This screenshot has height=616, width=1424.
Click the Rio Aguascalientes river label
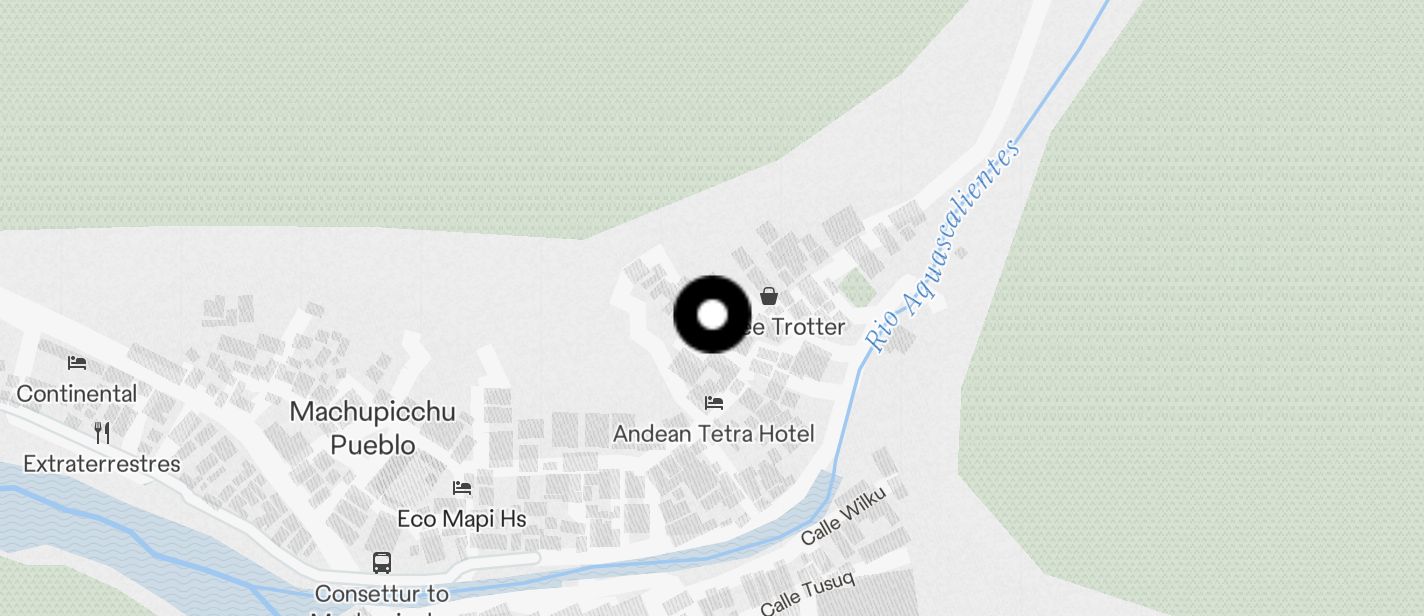coord(943,245)
